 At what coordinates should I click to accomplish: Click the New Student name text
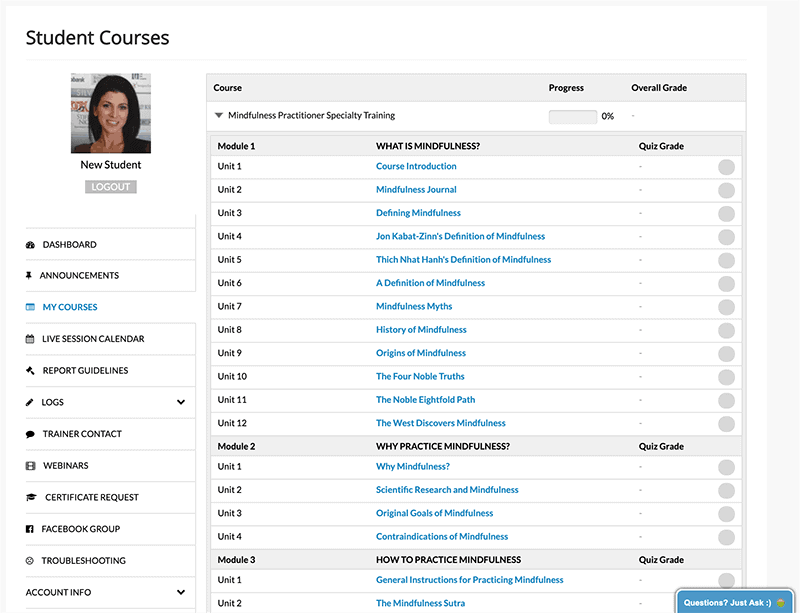111,165
